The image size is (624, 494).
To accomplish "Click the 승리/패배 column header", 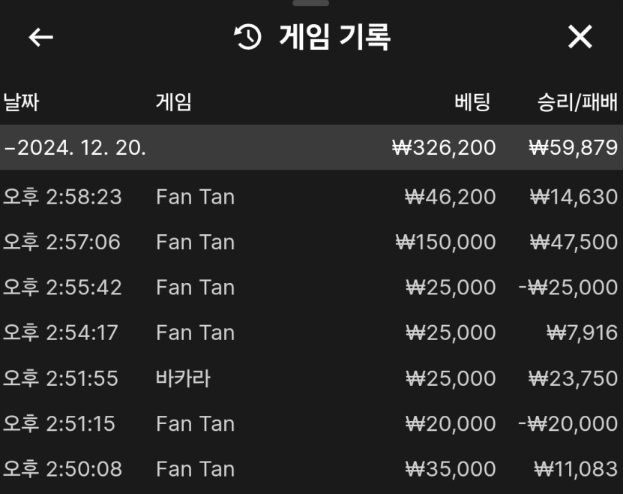I will pyautogui.click(x=577, y=101).
